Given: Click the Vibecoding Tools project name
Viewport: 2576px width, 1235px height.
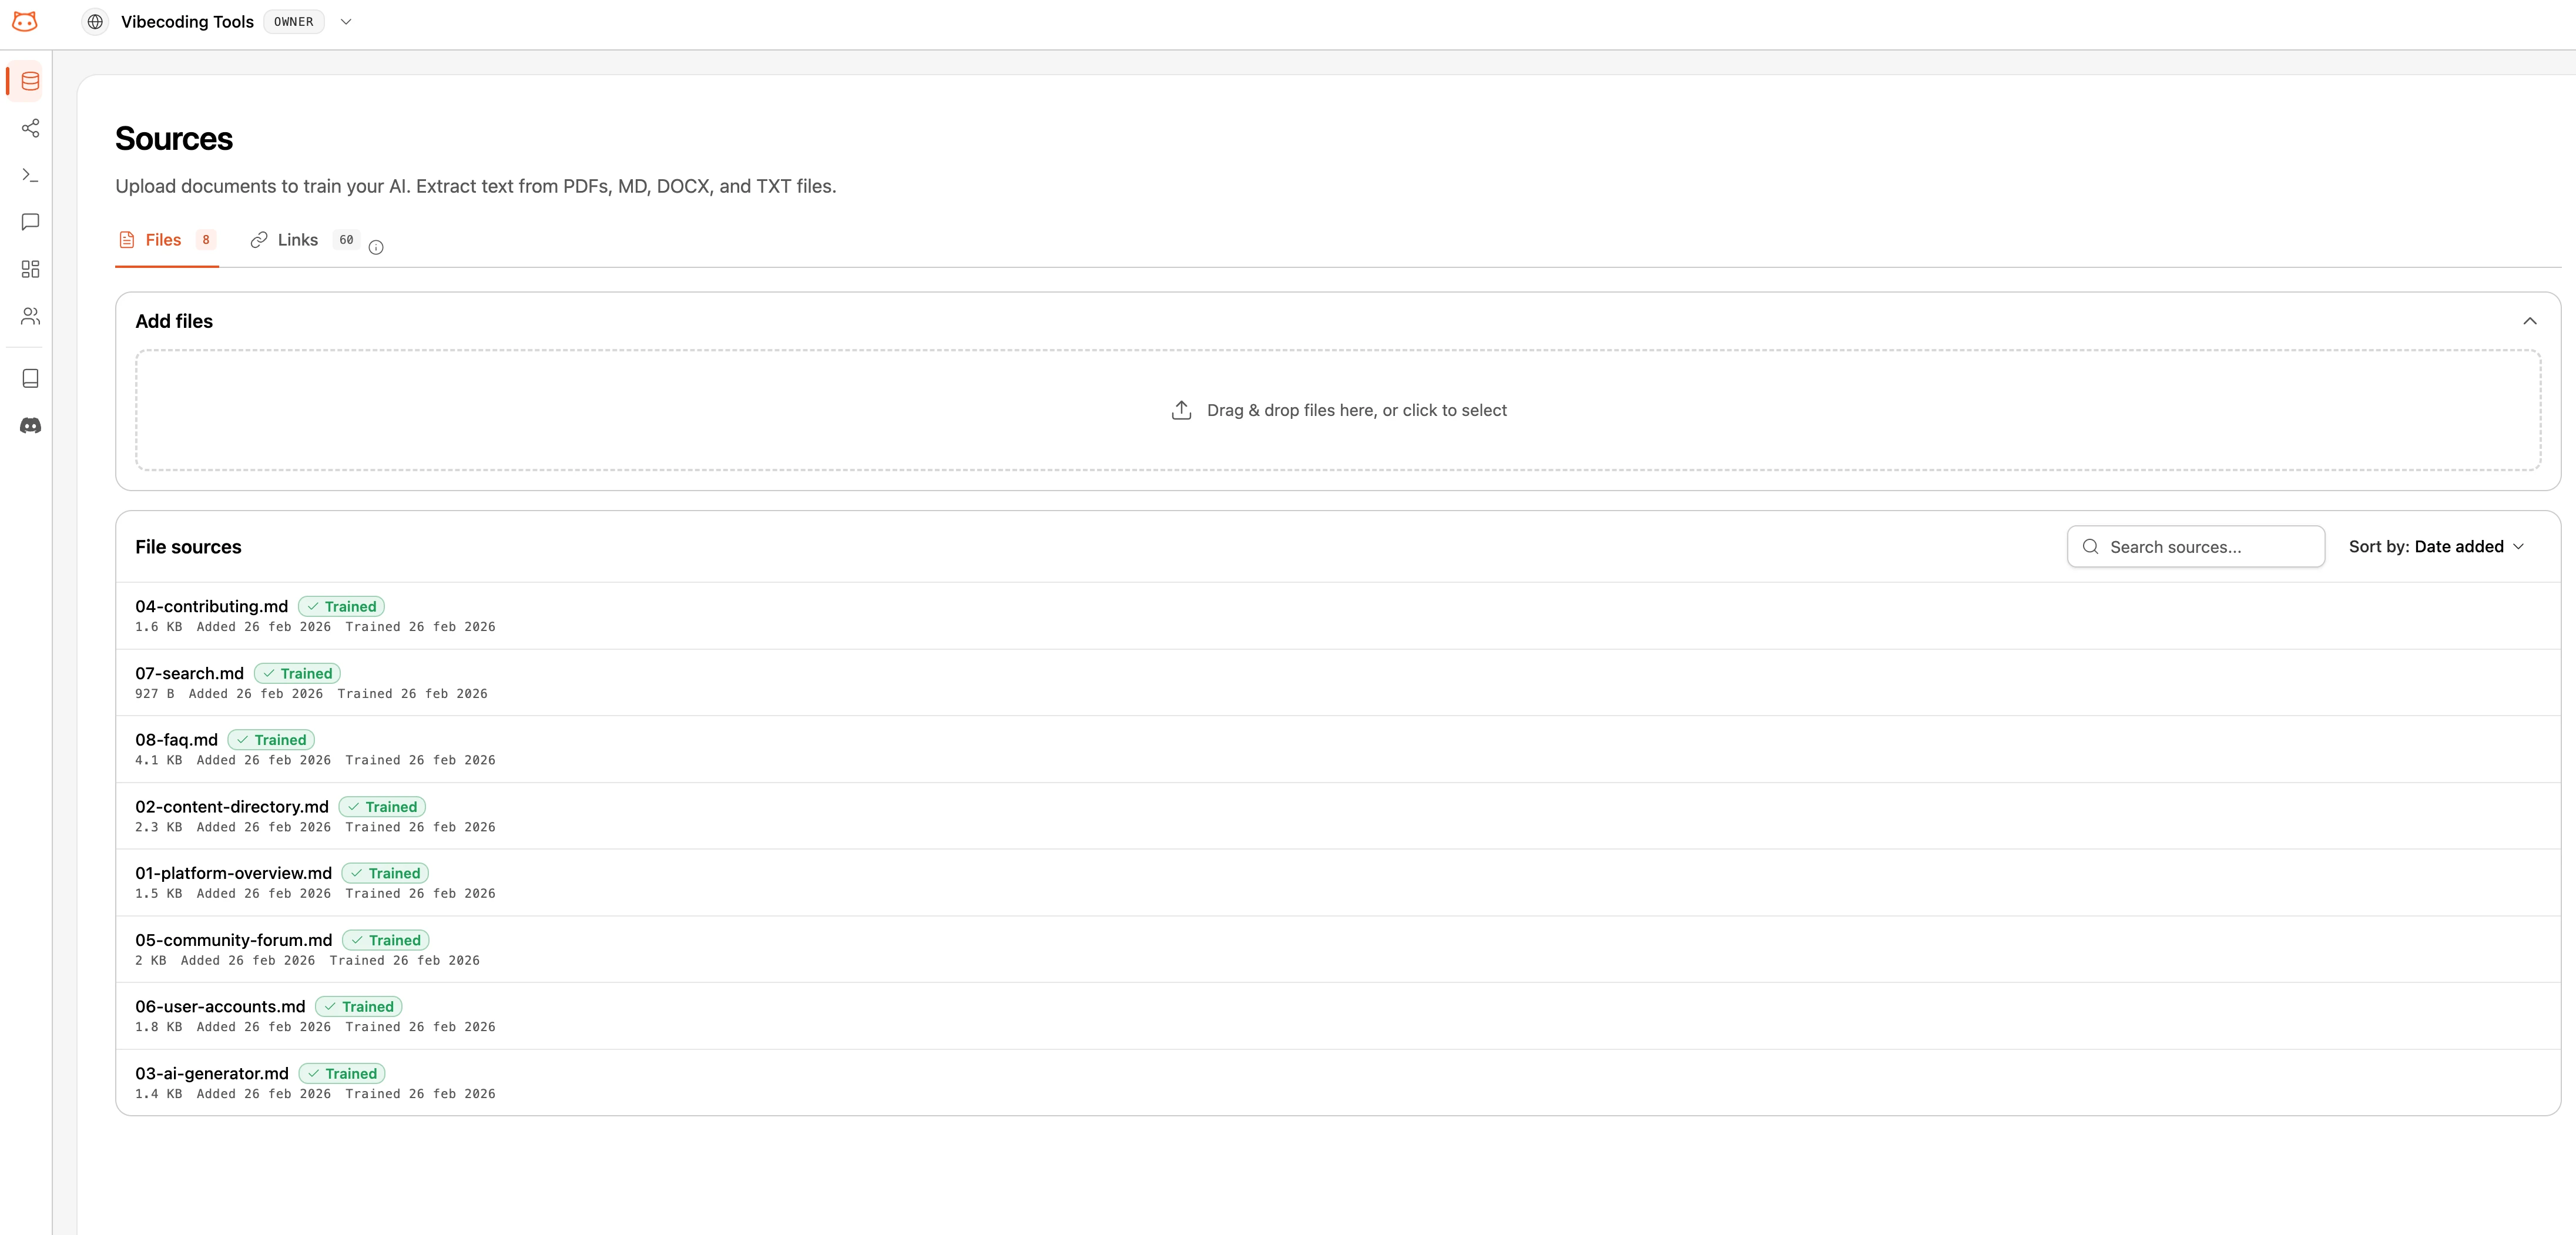Looking at the screenshot, I should 187,22.
